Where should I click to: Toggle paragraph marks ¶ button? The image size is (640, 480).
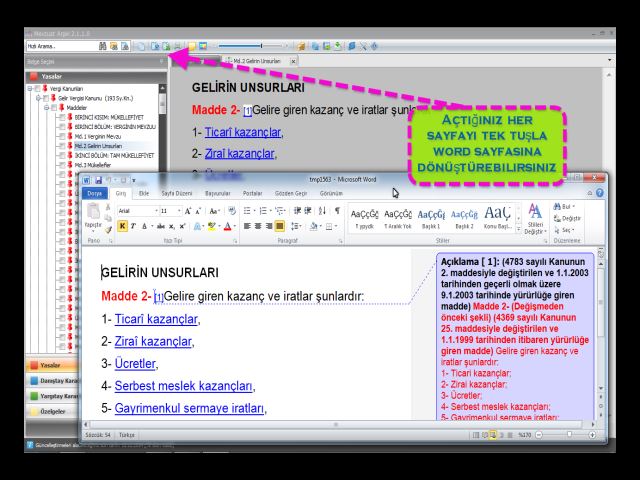(x=337, y=211)
